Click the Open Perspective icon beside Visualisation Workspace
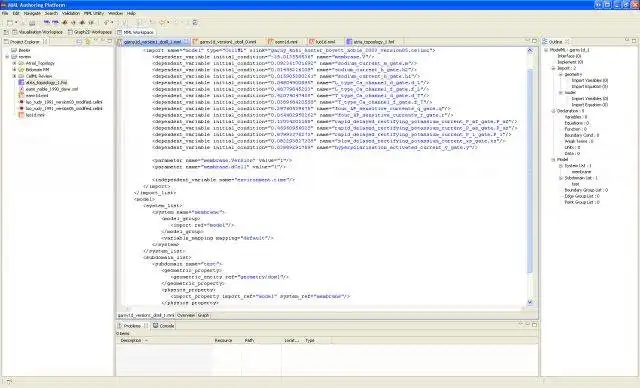This screenshot has width=640, height=388. point(6,32)
